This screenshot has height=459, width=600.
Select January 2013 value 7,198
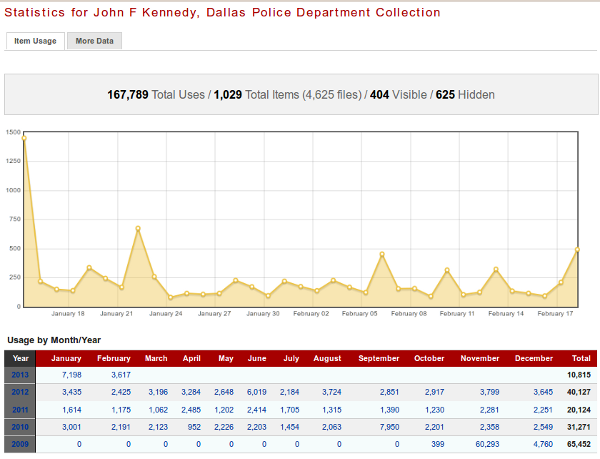[72, 375]
